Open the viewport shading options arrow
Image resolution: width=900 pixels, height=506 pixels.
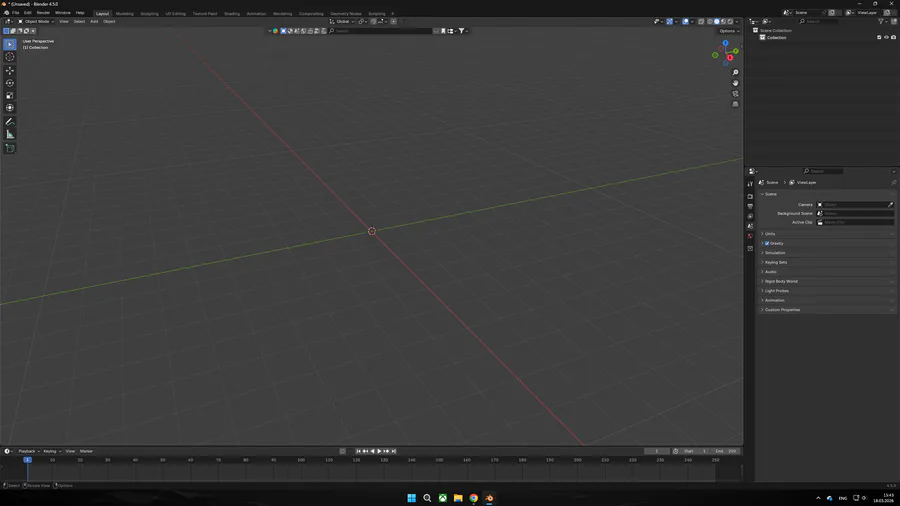737,22
